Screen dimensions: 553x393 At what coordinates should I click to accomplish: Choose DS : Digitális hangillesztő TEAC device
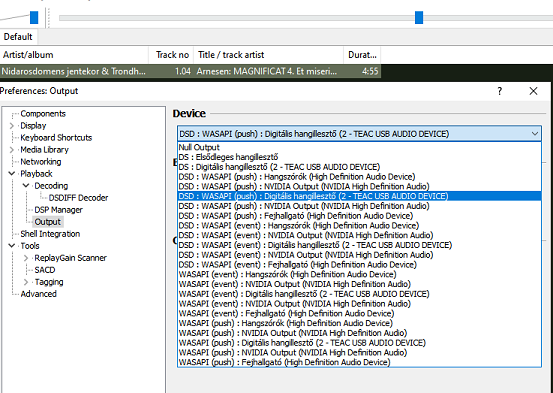point(359,167)
